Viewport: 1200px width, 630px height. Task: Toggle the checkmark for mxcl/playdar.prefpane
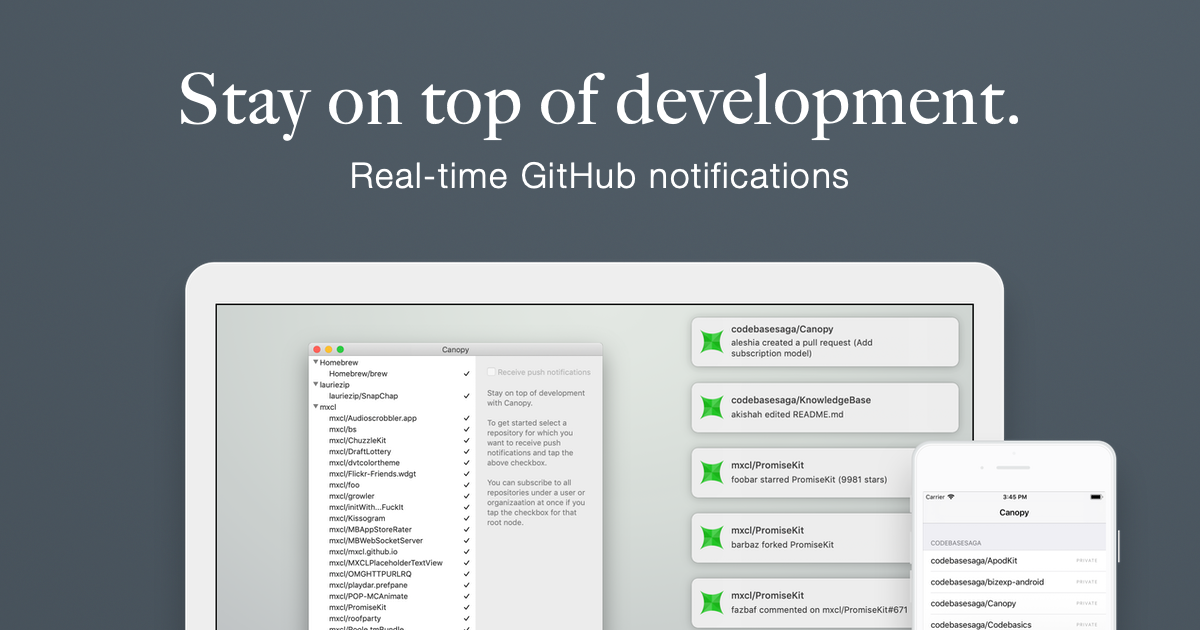[x=467, y=585]
